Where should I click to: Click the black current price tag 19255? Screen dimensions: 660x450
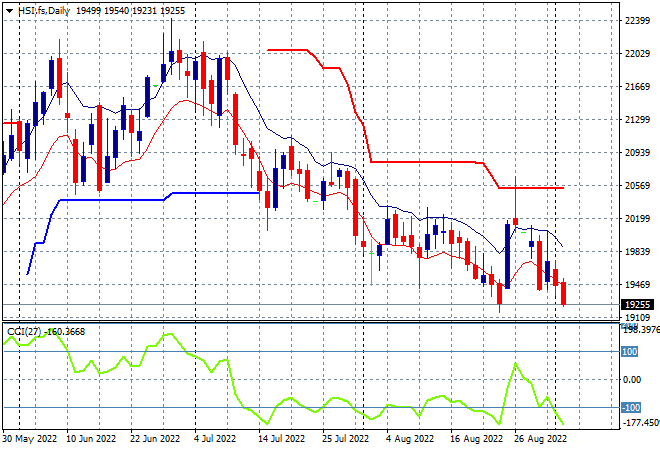pyautogui.click(x=637, y=304)
